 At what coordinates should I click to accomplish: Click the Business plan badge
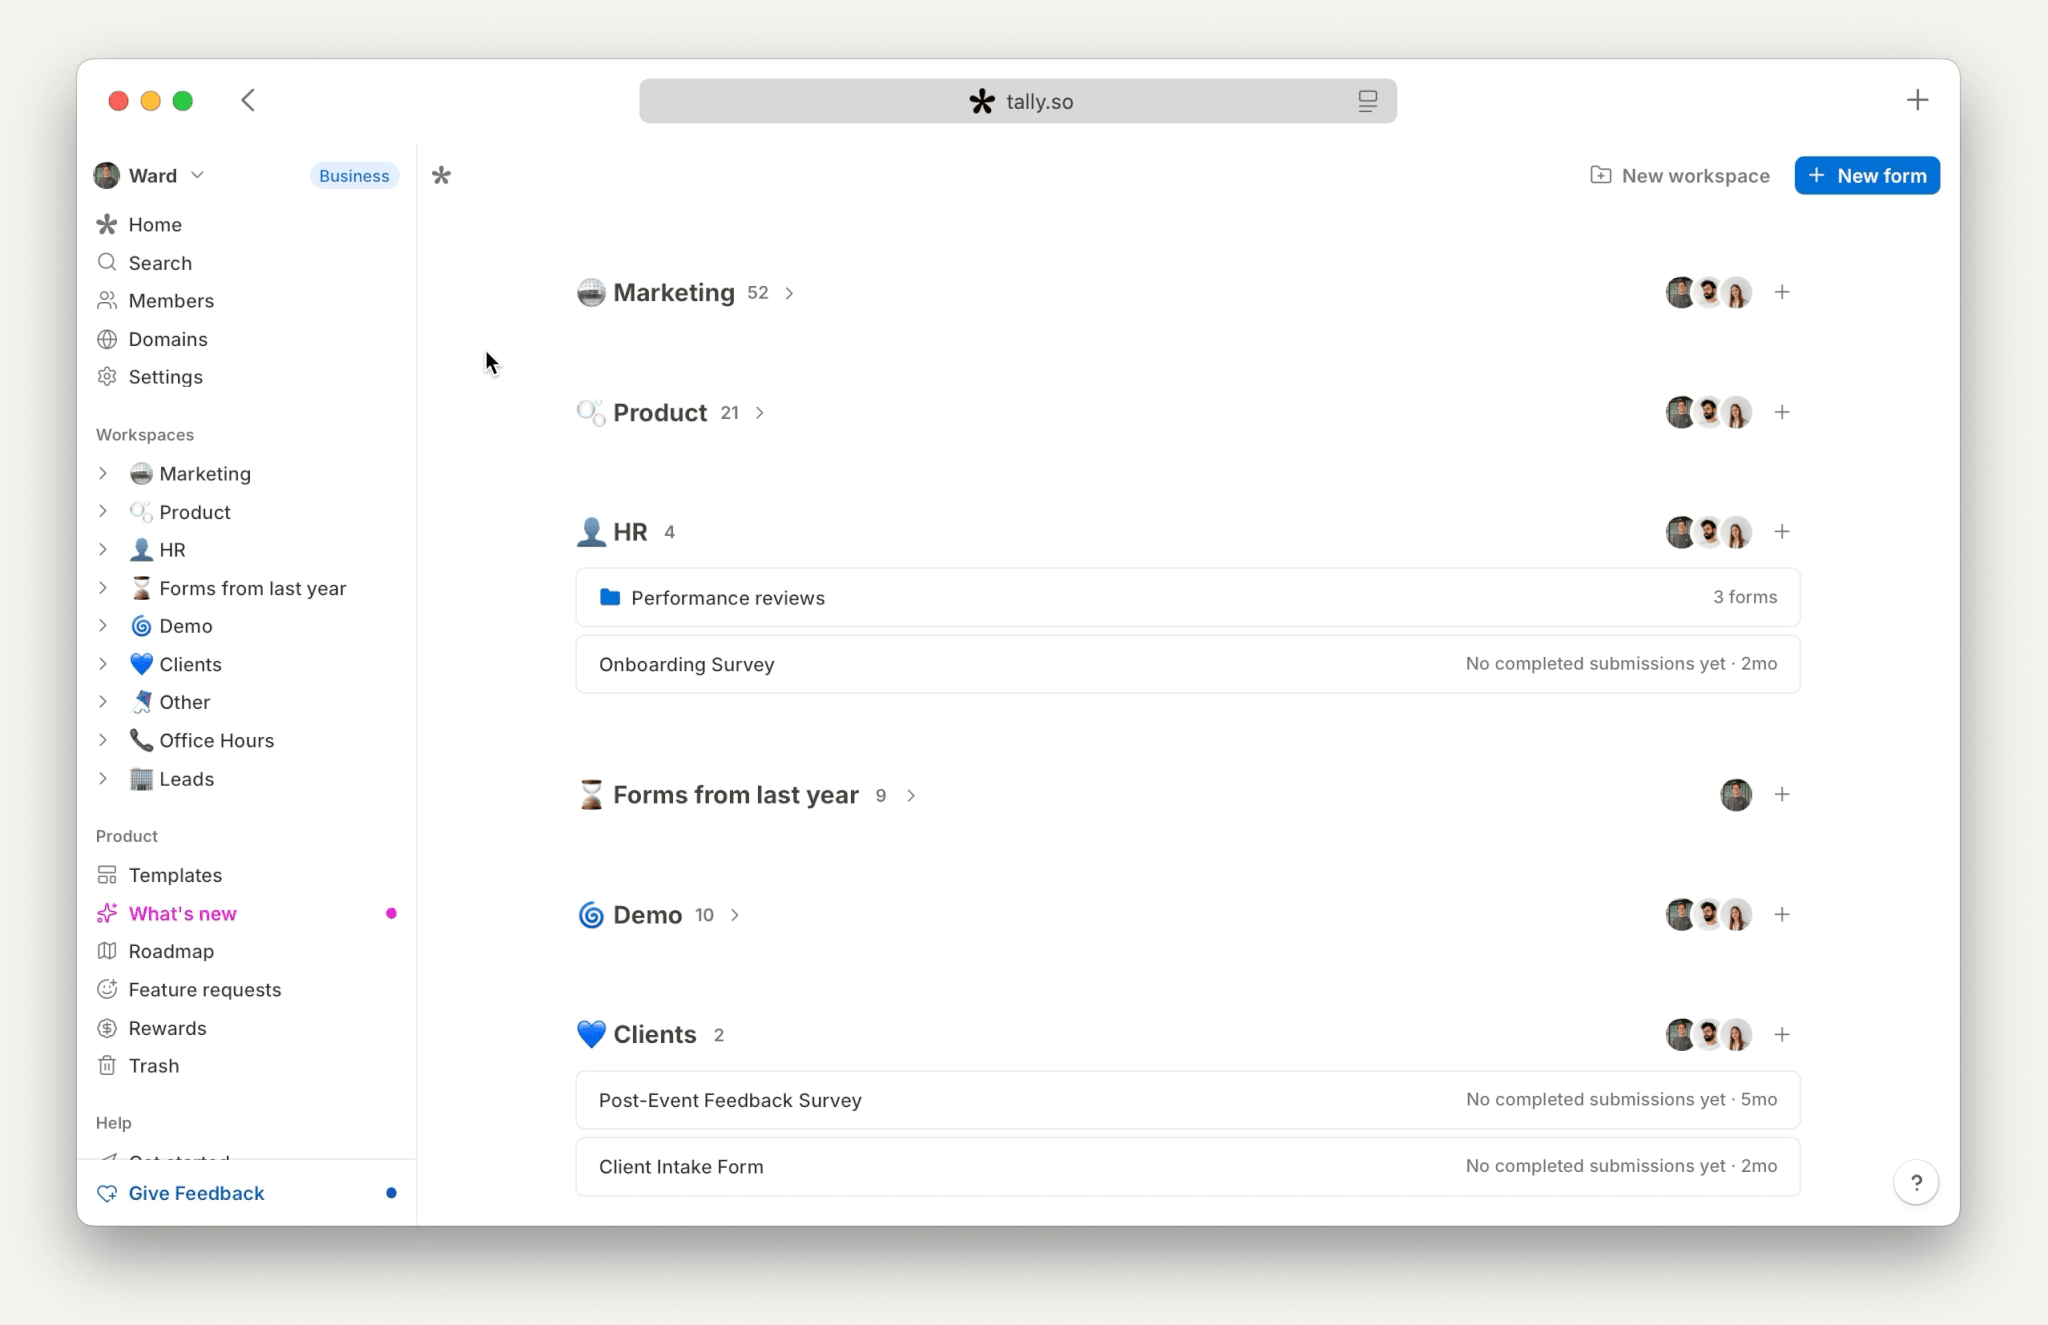[x=354, y=176]
